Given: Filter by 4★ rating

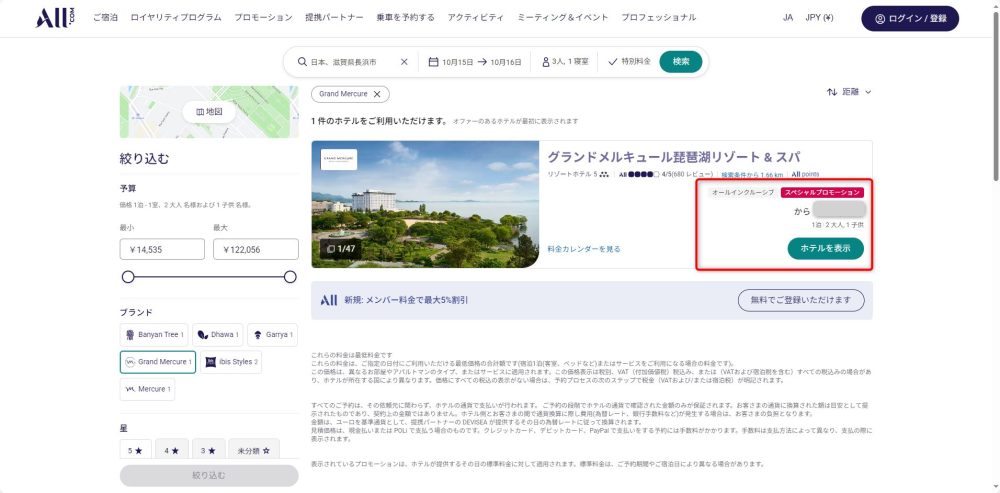Looking at the screenshot, I should click(x=172, y=450).
